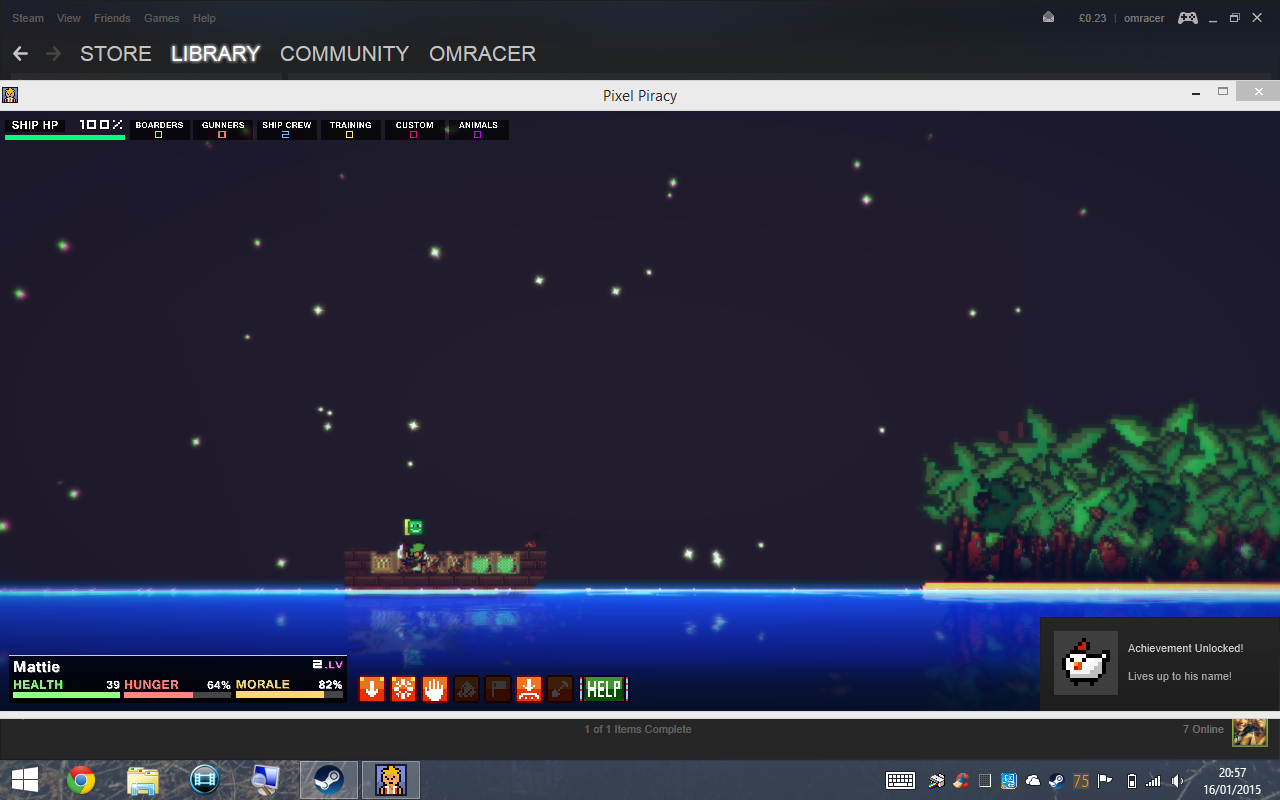Click the Ship HP green bar
The width and height of the screenshot is (1280, 800).
click(x=65, y=137)
